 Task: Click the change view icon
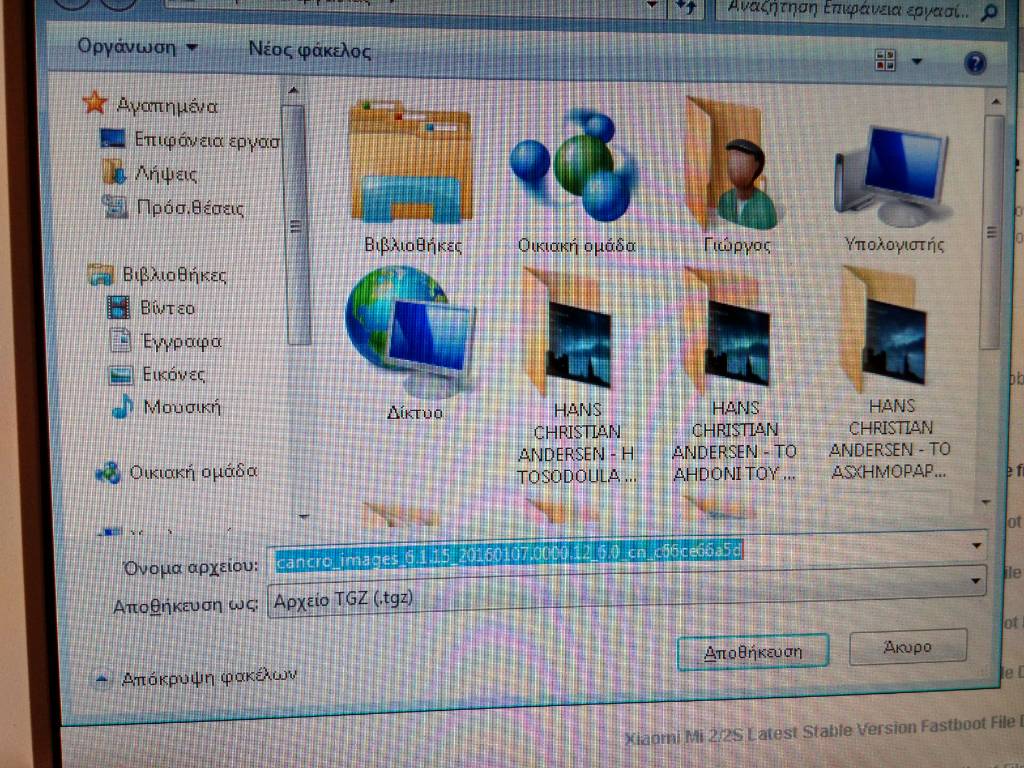pos(885,61)
